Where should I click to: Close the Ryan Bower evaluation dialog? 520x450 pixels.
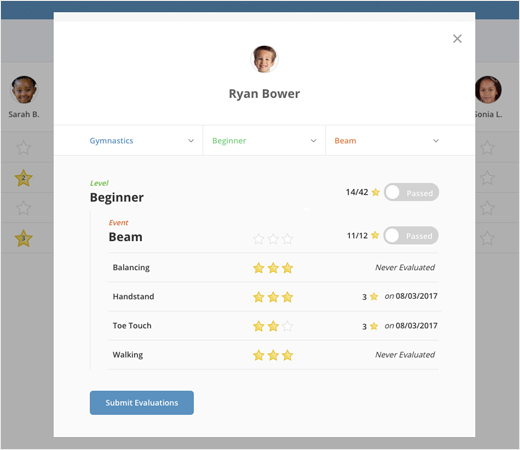(457, 39)
